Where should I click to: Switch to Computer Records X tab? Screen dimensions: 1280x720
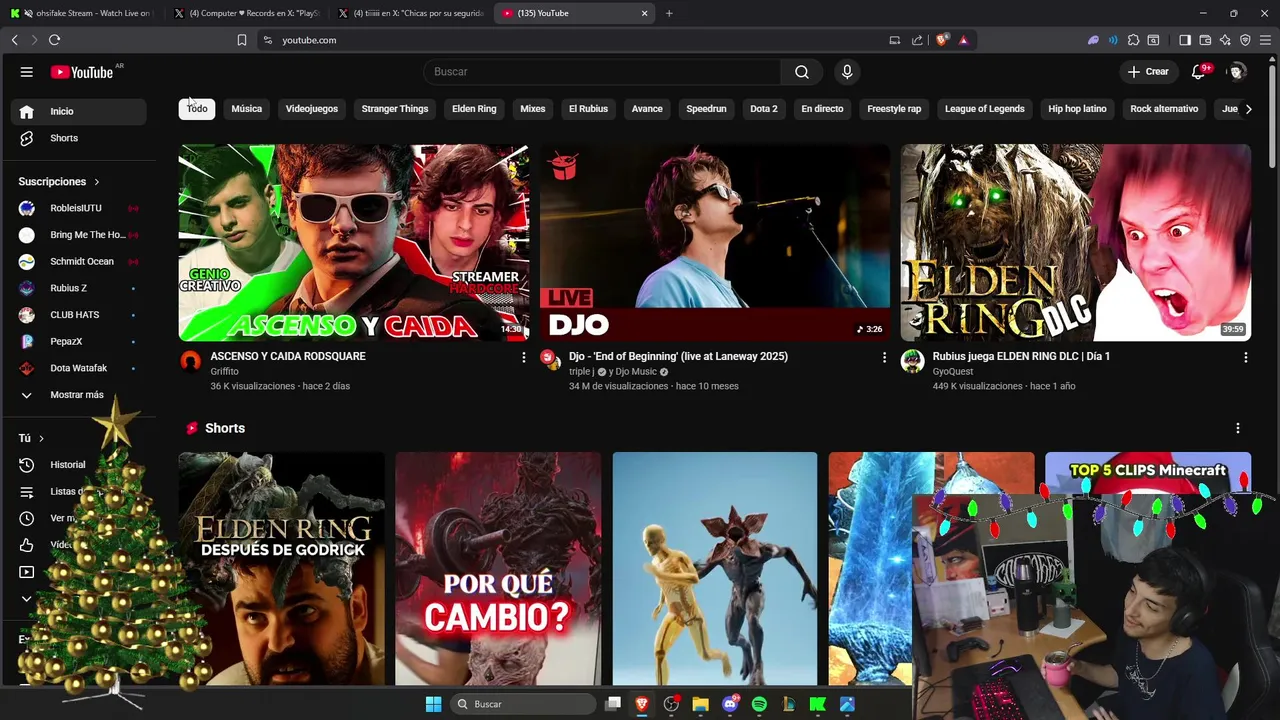pos(247,13)
